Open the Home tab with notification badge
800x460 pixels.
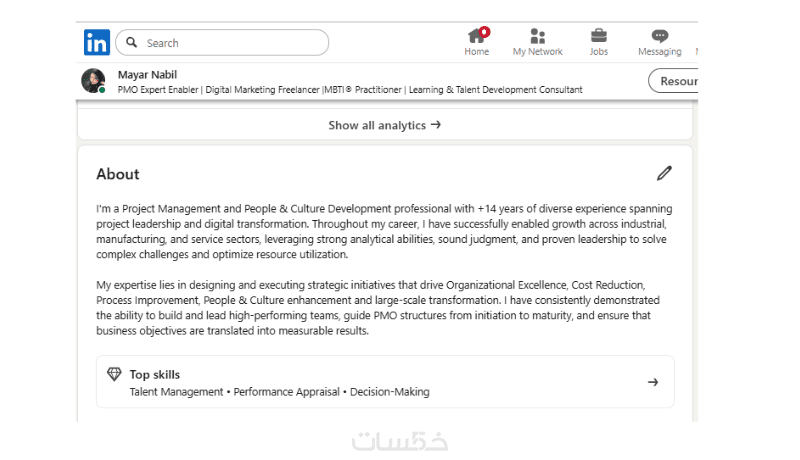[x=477, y=42]
